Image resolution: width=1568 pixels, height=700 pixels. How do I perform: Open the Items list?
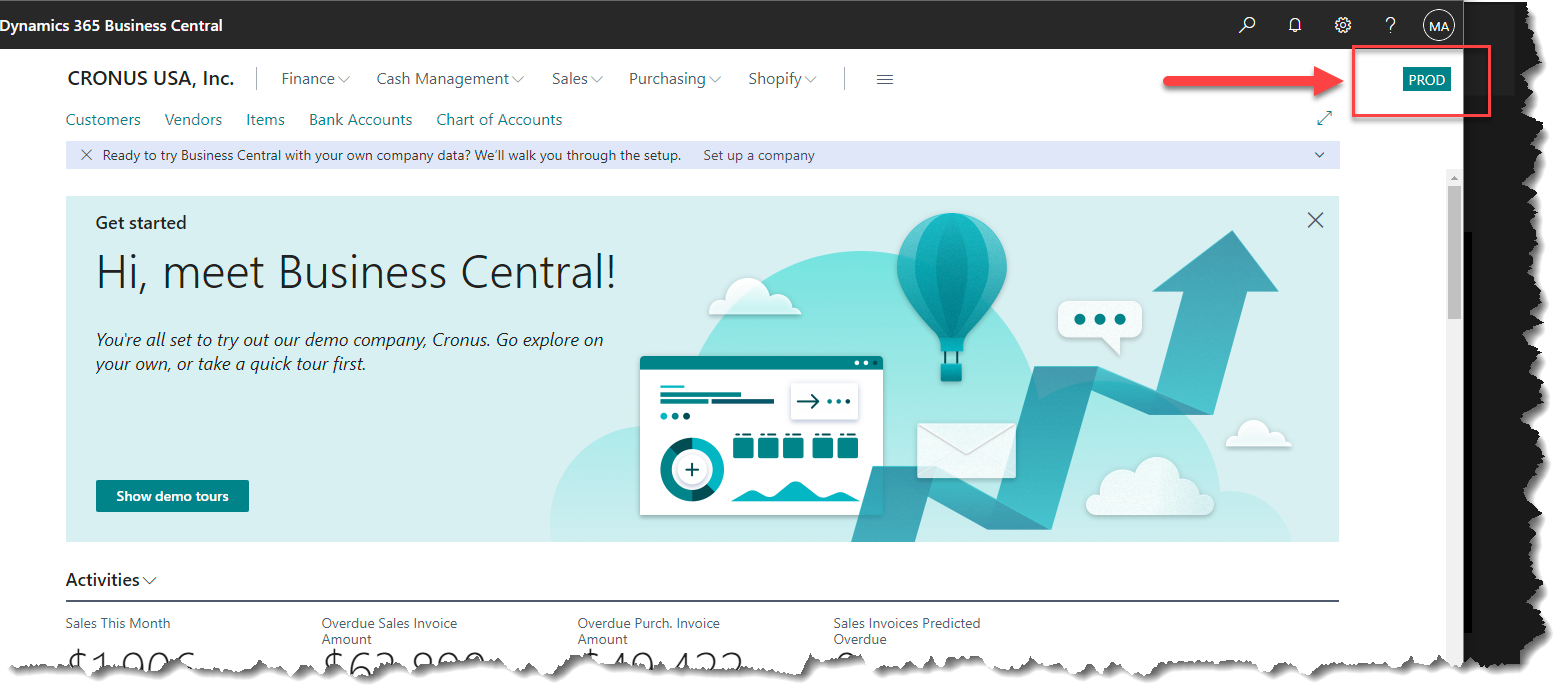point(265,119)
